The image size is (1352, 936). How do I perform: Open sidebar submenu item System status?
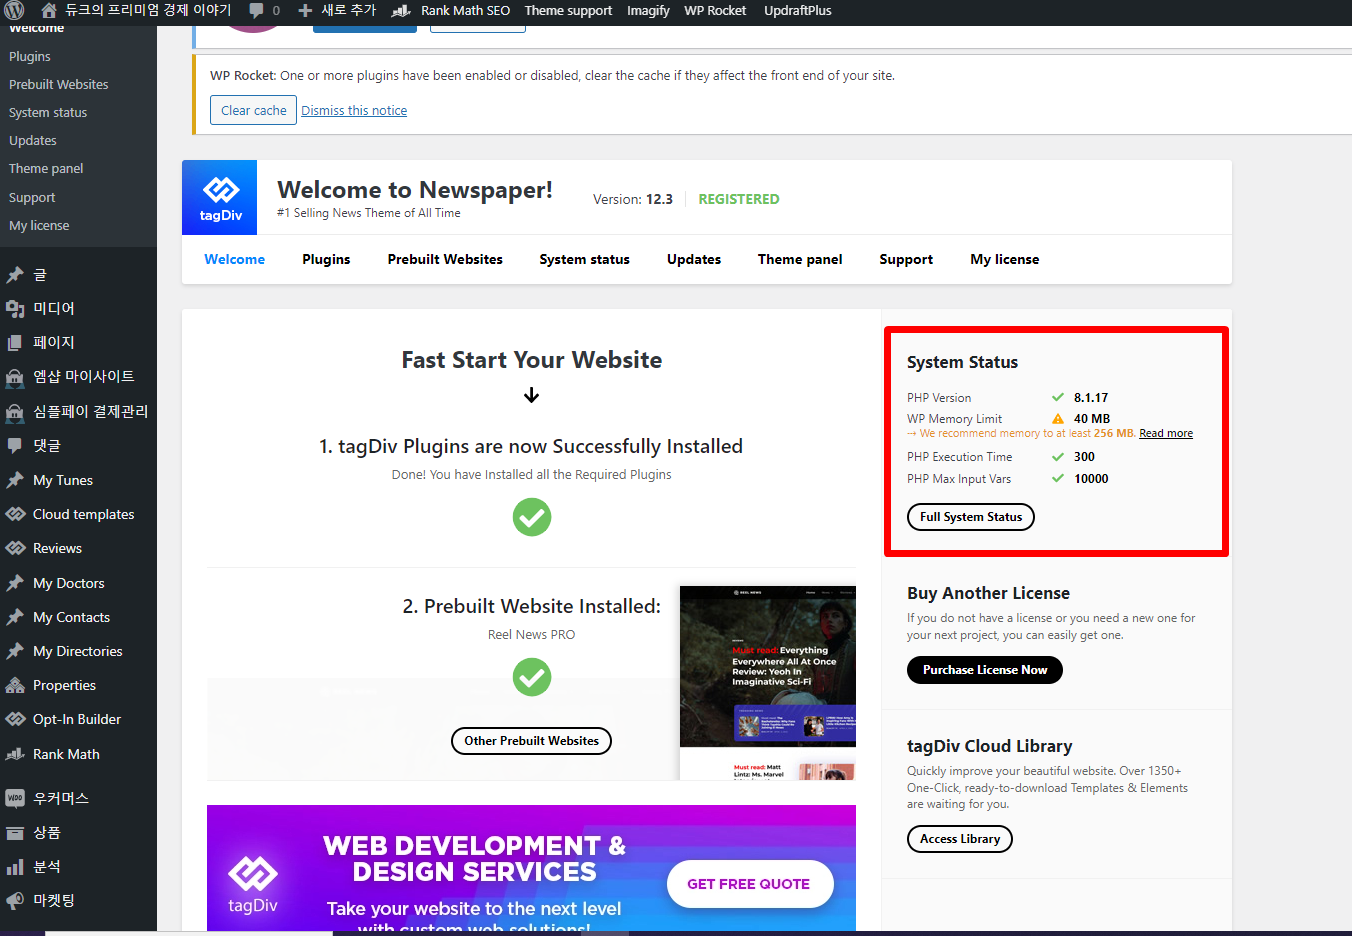(x=48, y=113)
